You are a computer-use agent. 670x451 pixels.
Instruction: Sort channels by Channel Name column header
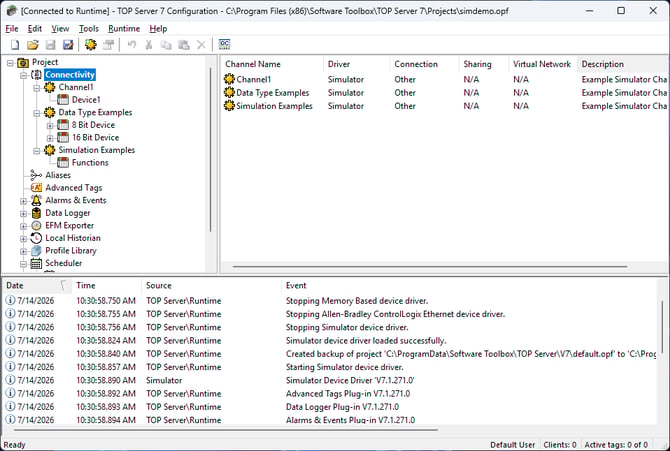[273, 64]
